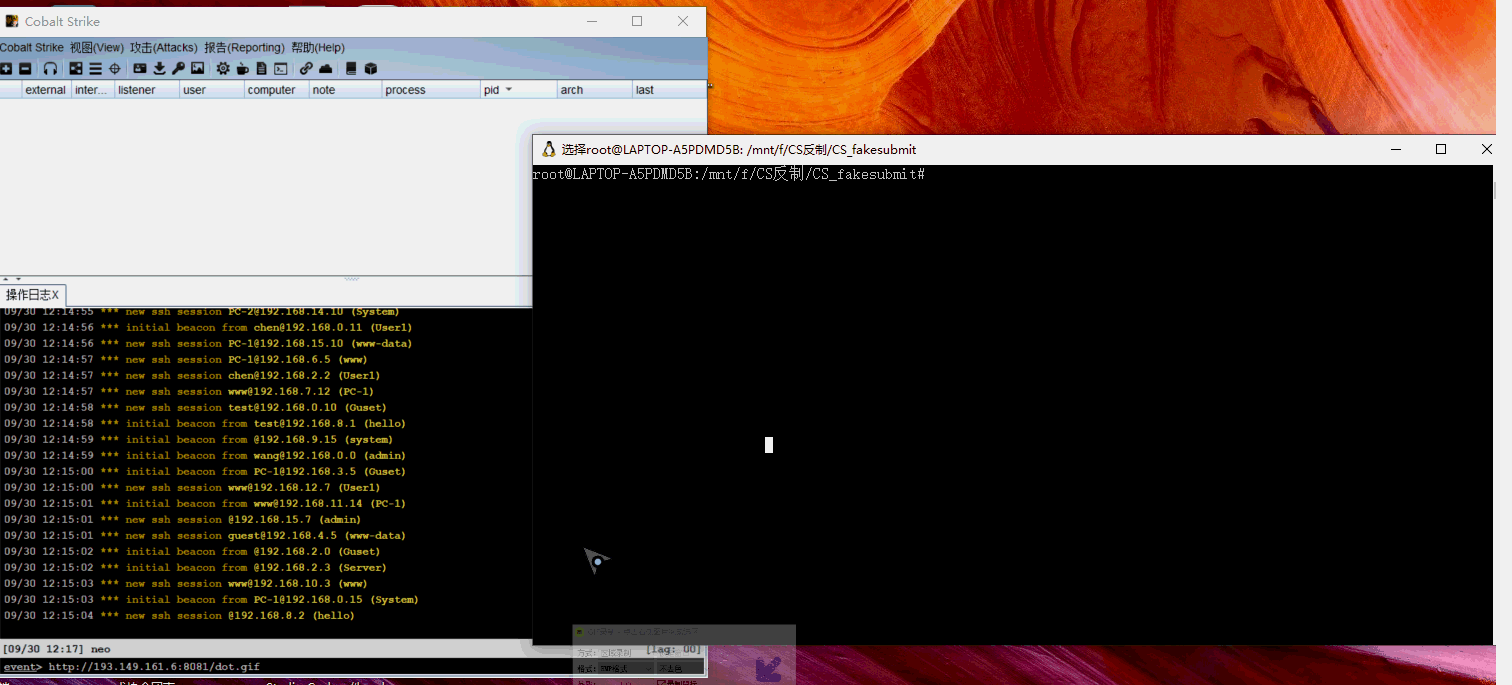Click the Connect to team server plus icon

[x=6, y=69]
